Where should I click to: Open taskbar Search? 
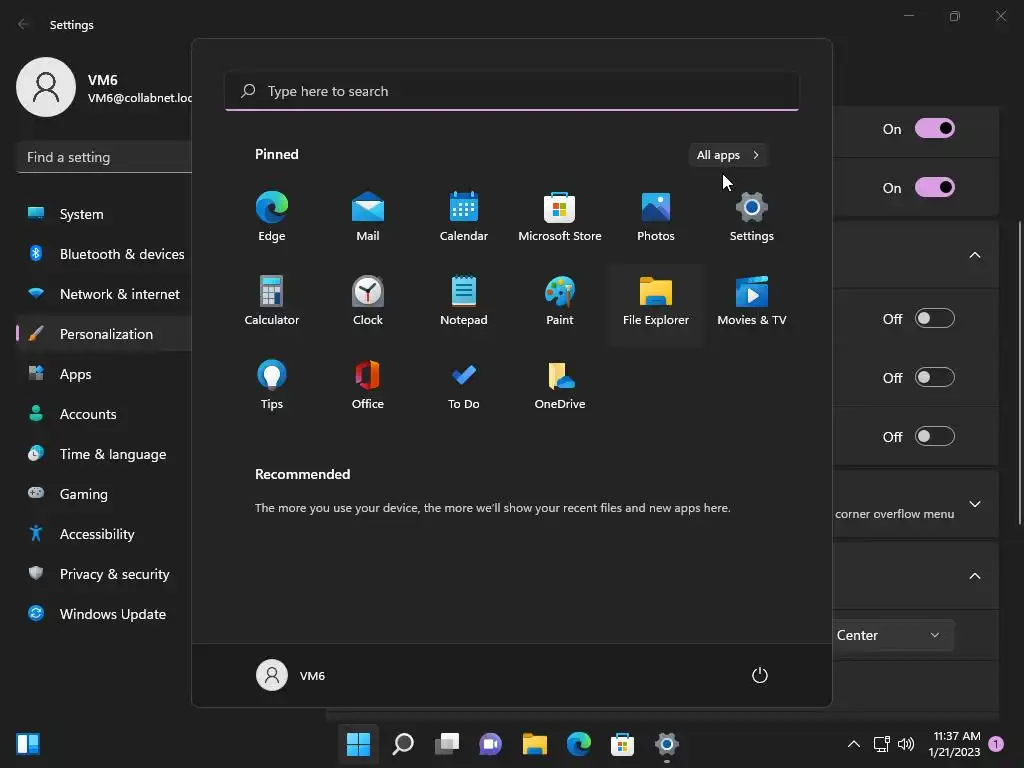[x=403, y=744]
